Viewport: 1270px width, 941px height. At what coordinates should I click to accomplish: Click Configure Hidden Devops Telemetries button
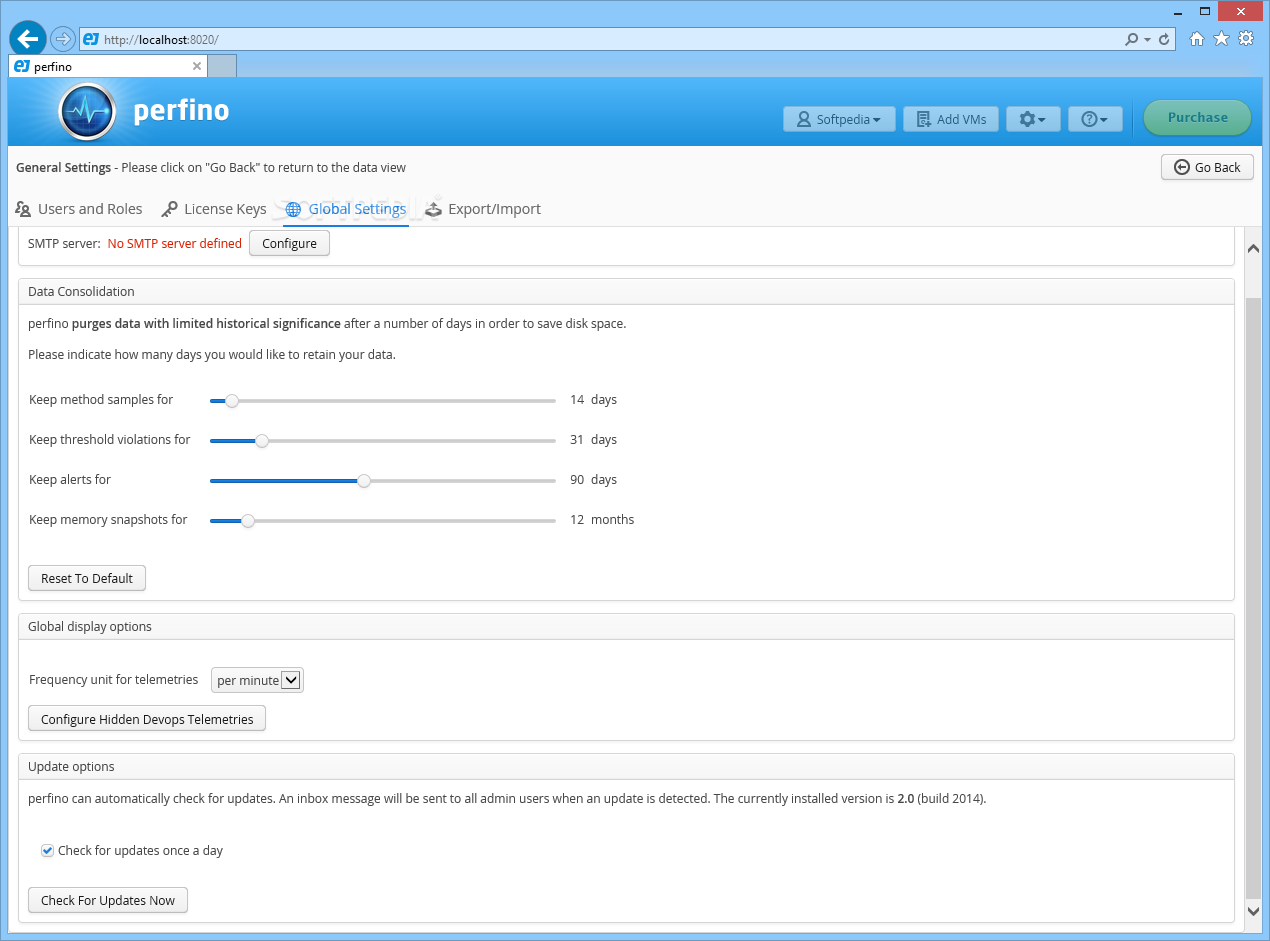(147, 718)
